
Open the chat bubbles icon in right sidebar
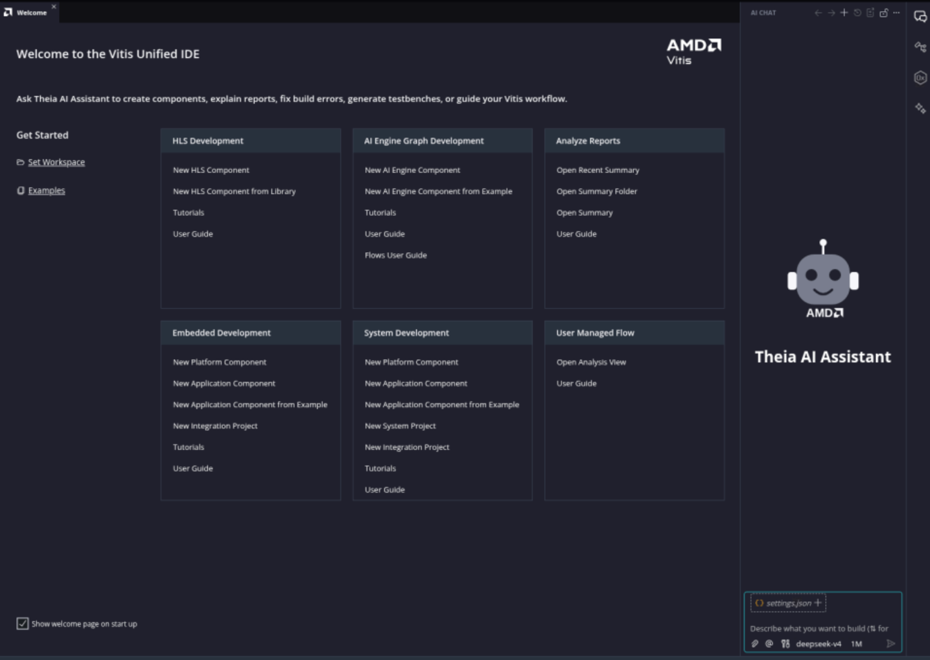(x=920, y=17)
